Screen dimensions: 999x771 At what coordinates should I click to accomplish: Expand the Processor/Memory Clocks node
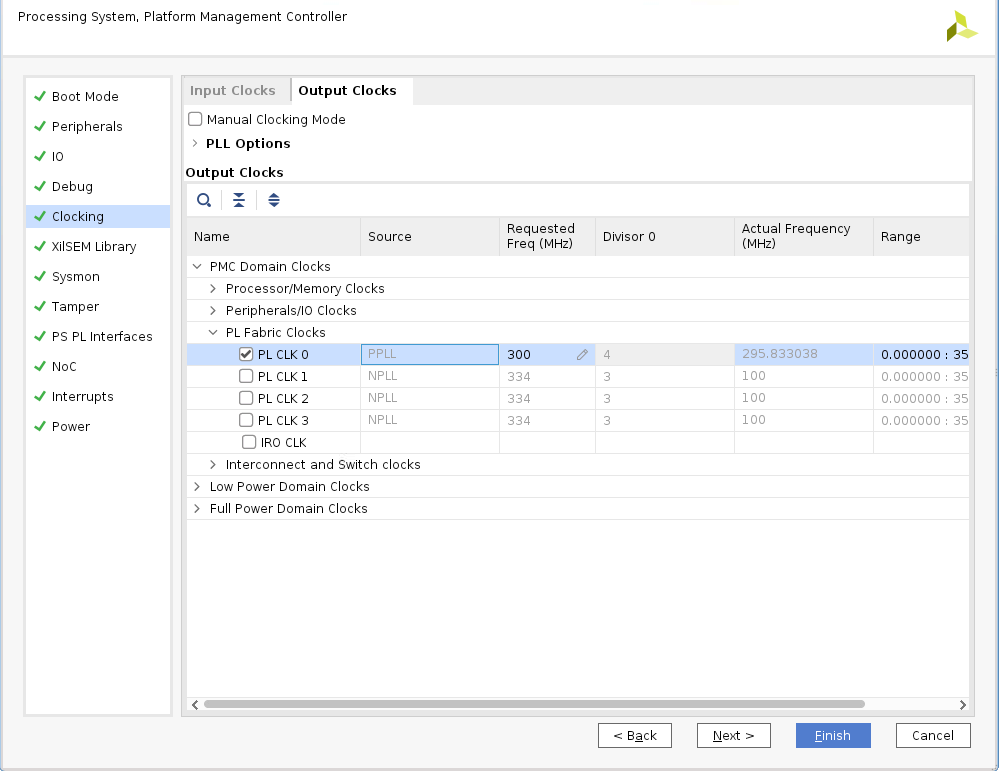coord(213,289)
